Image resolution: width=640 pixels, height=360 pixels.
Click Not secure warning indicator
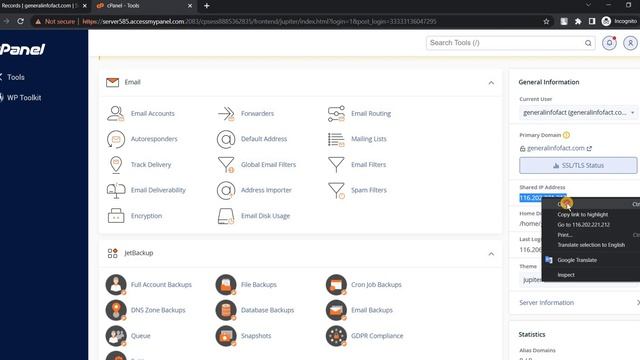coord(55,21)
